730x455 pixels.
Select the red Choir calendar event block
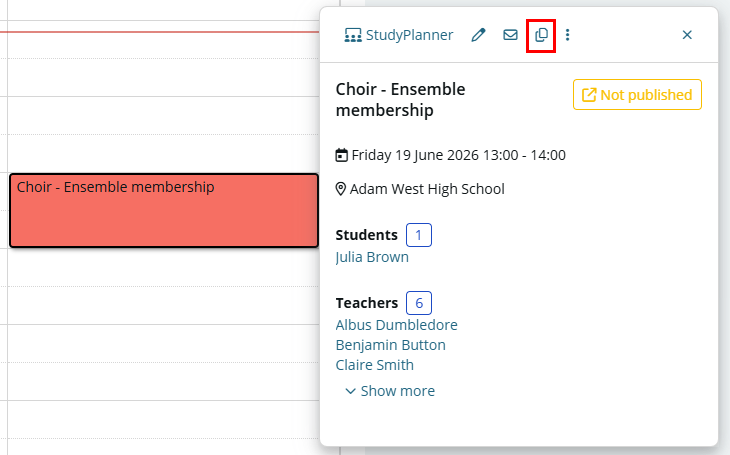coord(164,210)
